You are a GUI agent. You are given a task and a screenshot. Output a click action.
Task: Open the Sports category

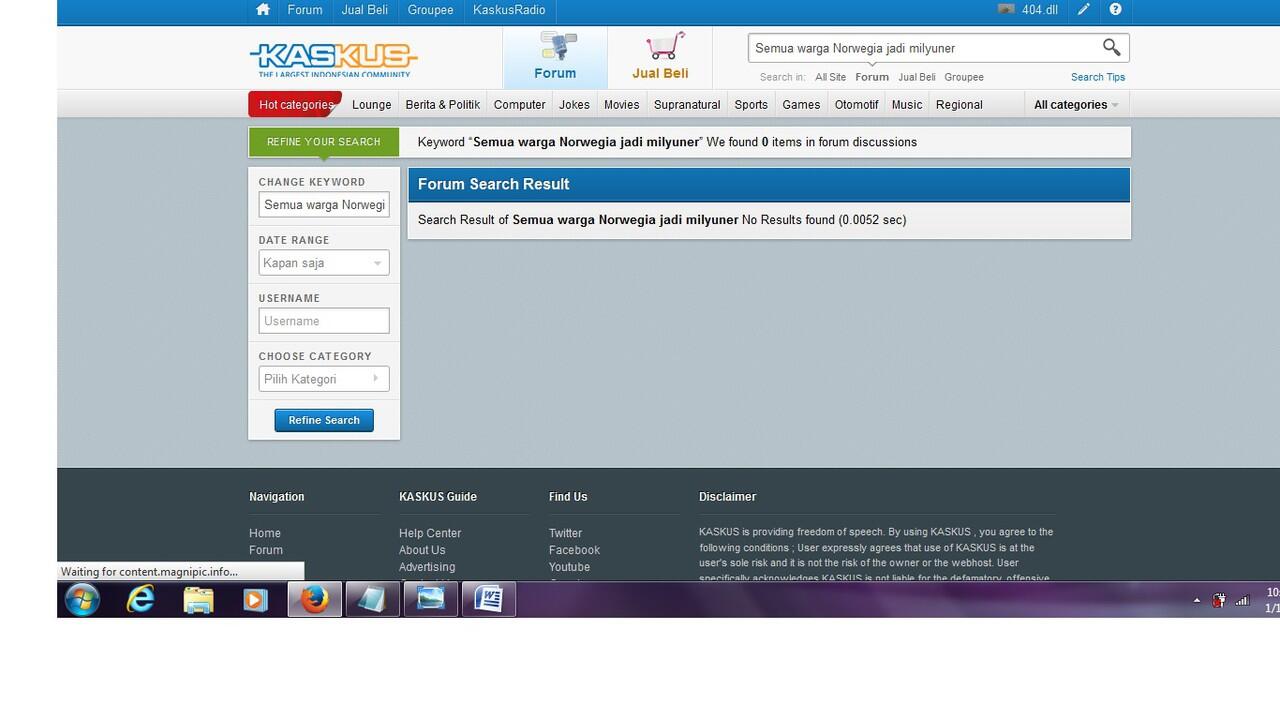click(x=751, y=104)
